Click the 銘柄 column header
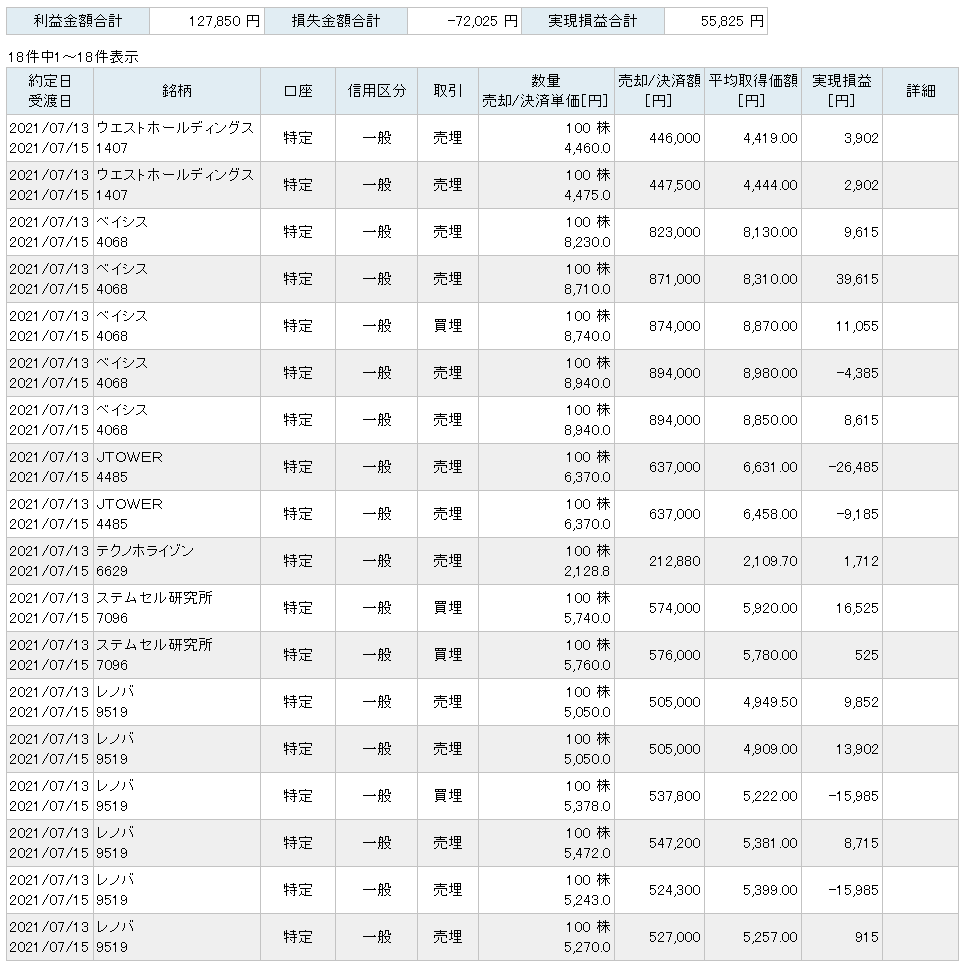Image resolution: width=962 pixels, height=966 pixels. (x=177, y=91)
